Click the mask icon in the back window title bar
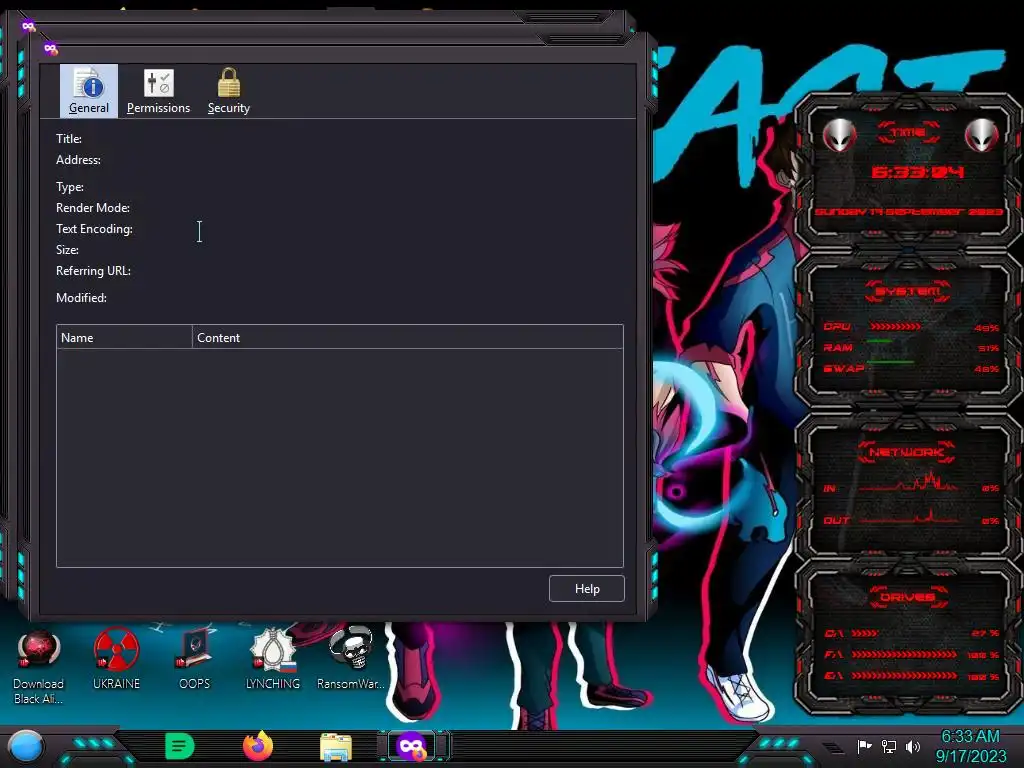This screenshot has height=768, width=1024. click(x=28, y=26)
